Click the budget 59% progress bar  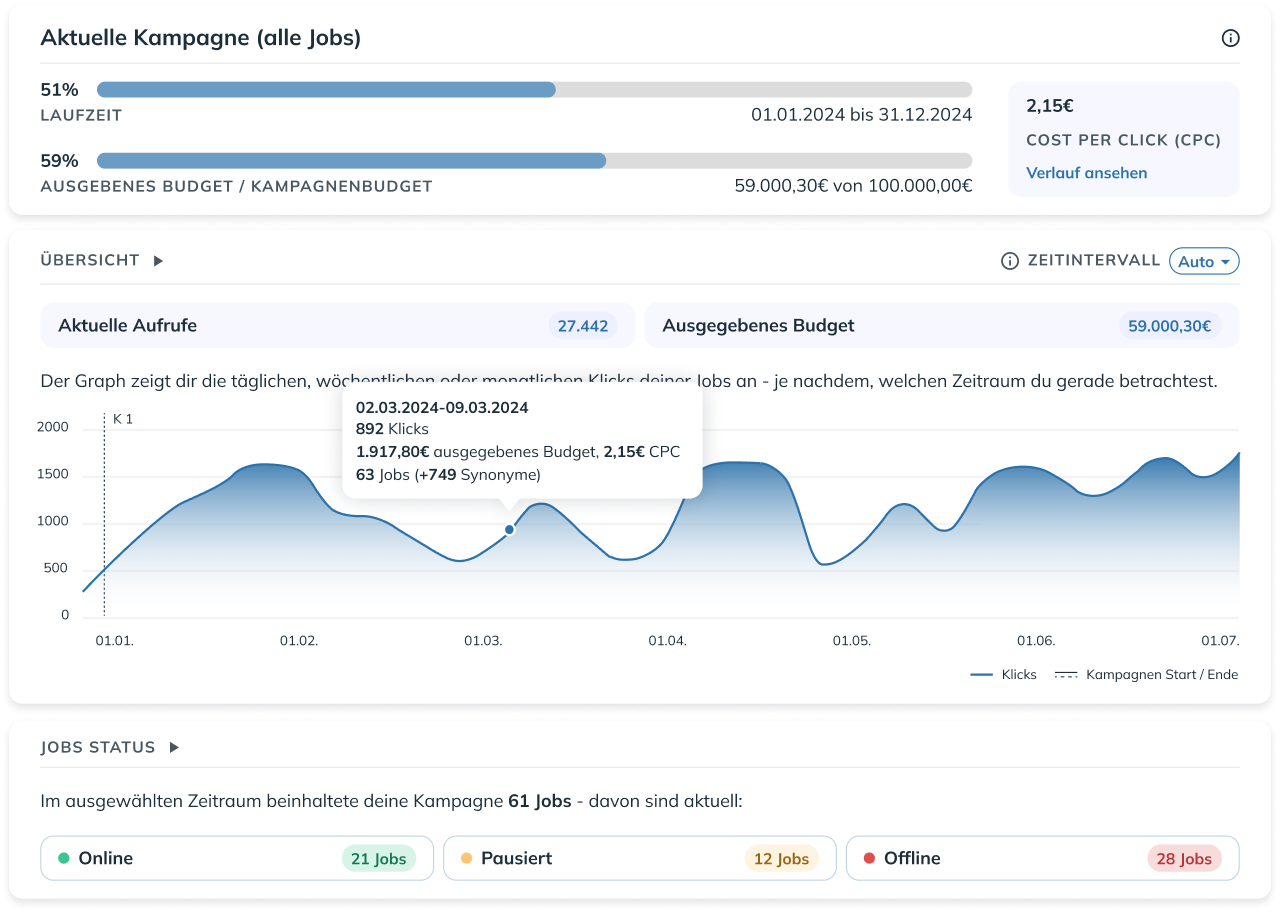[x=534, y=161]
